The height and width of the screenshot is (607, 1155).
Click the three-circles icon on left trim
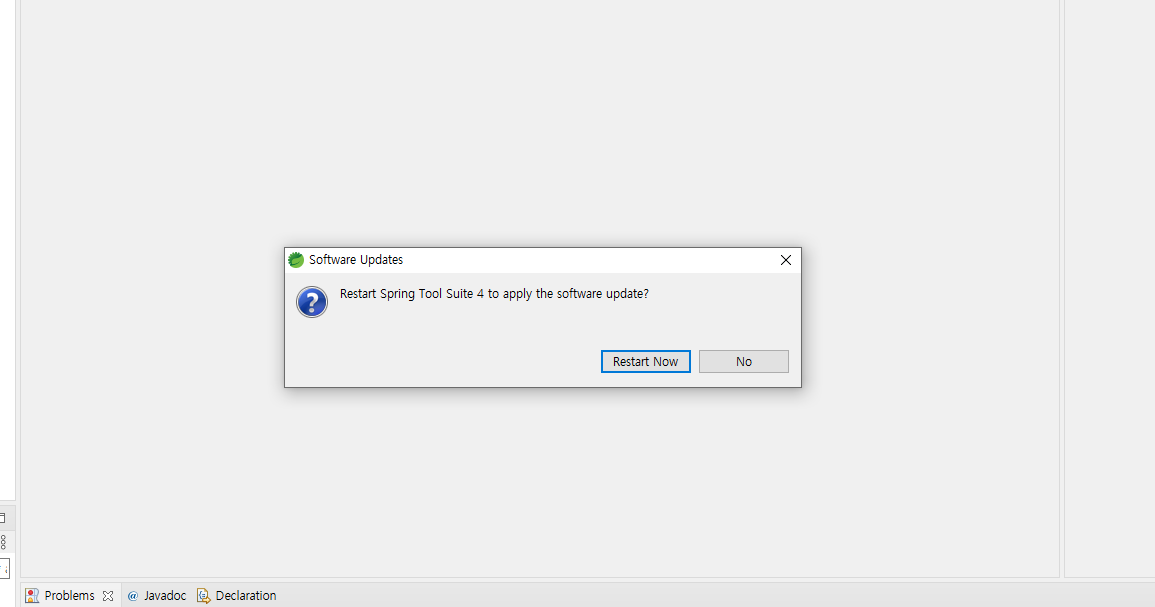3,542
